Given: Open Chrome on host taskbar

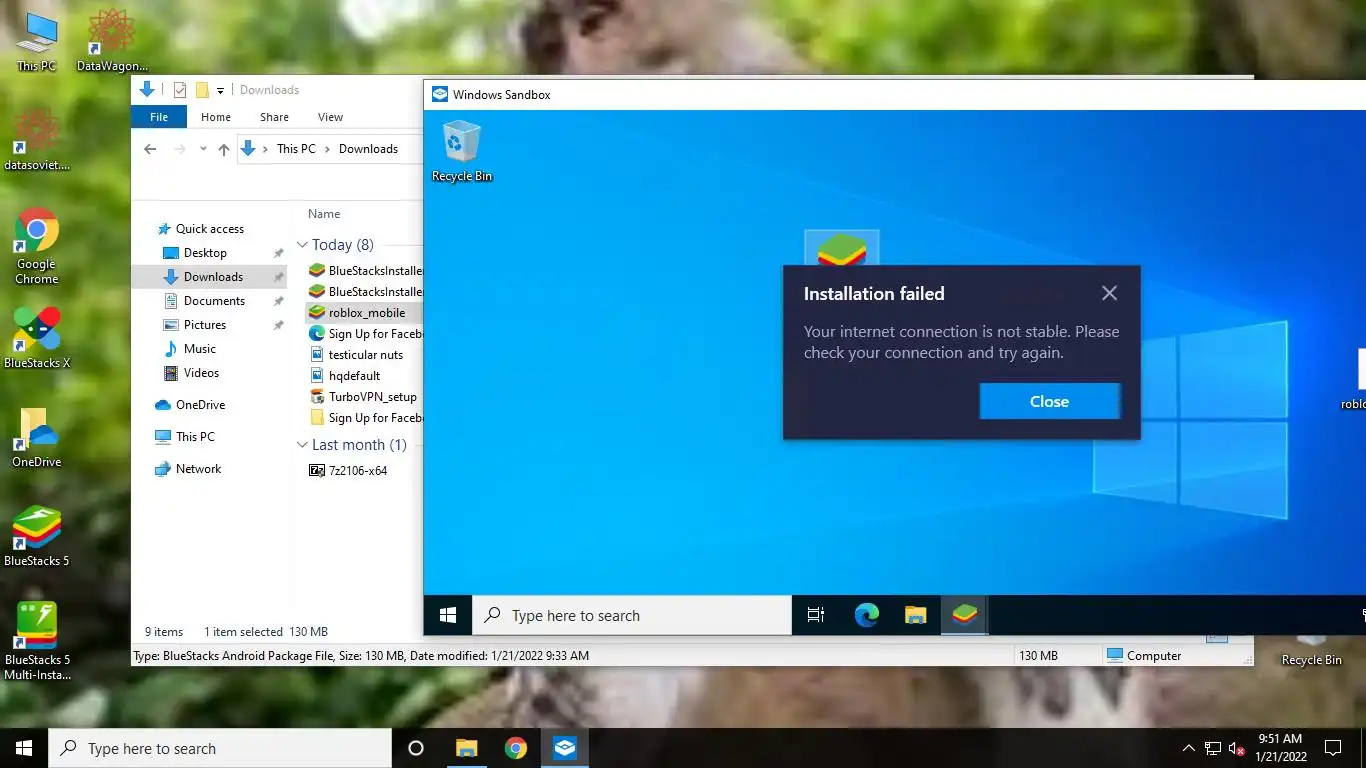Looking at the screenshot, I should (x=516, y=748).
